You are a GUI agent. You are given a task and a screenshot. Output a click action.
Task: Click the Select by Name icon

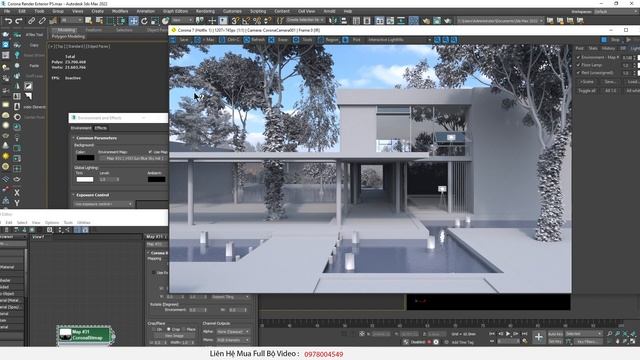click(x=99, y=20)
